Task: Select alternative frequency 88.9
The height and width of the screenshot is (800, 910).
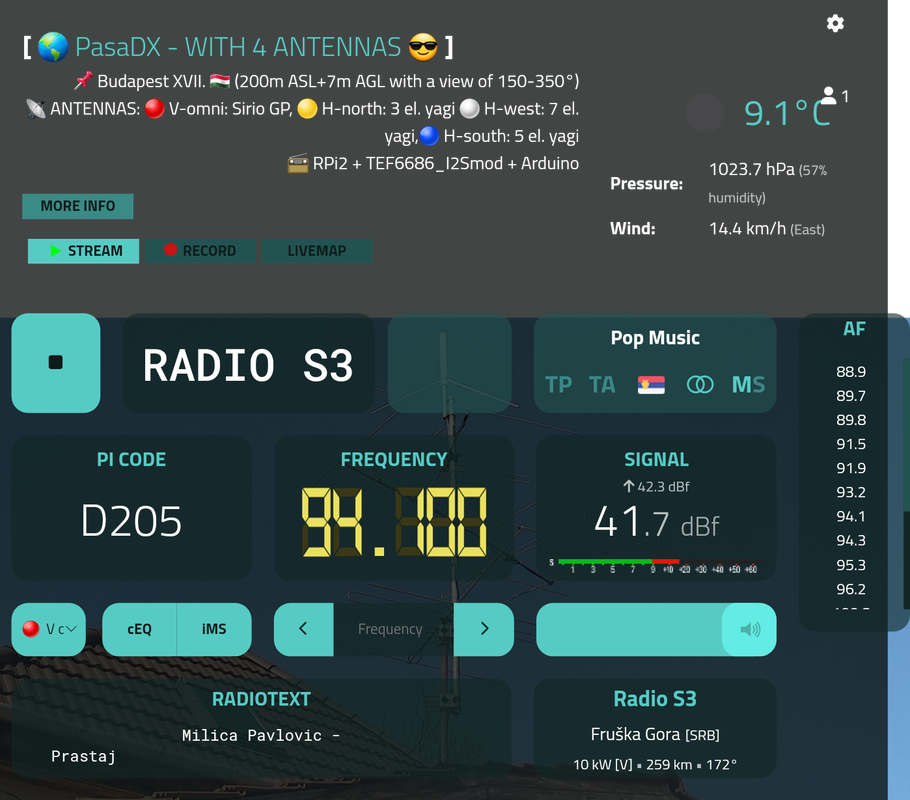Action: 851,372
